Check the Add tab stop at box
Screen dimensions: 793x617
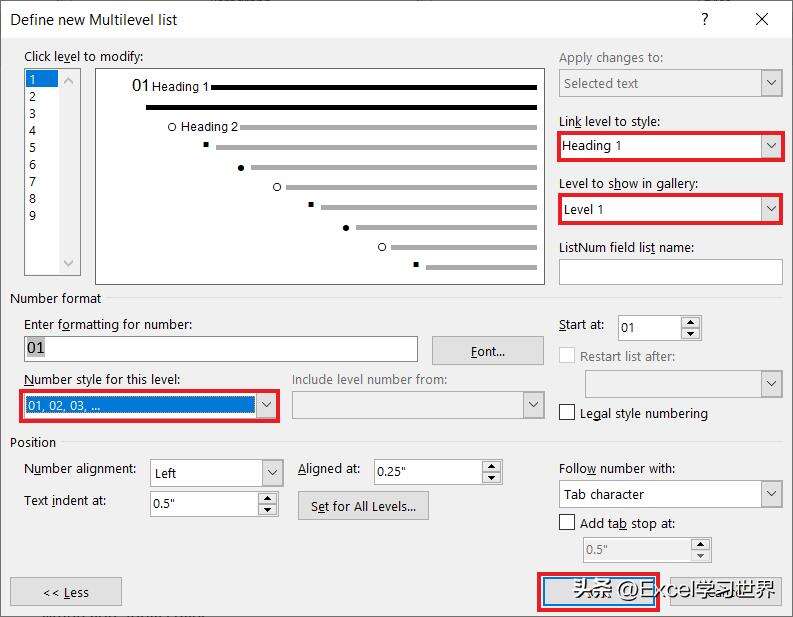coord(567,522)
